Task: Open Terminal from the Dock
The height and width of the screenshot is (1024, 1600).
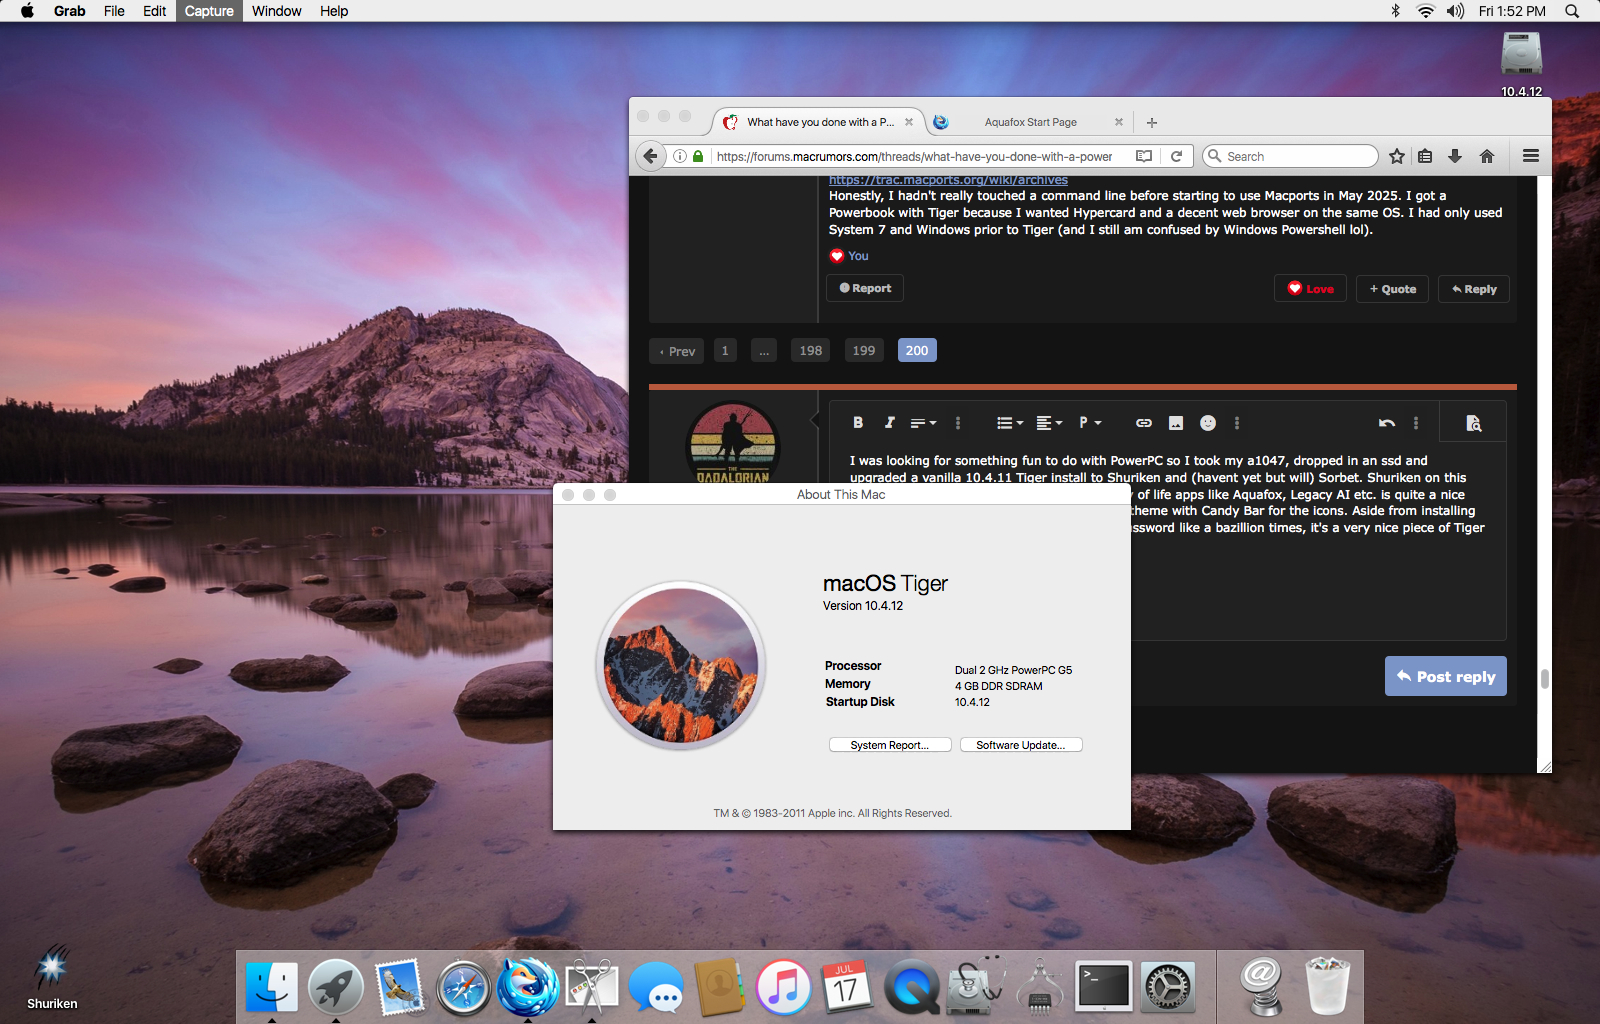Action: (x=1104, y=987)
